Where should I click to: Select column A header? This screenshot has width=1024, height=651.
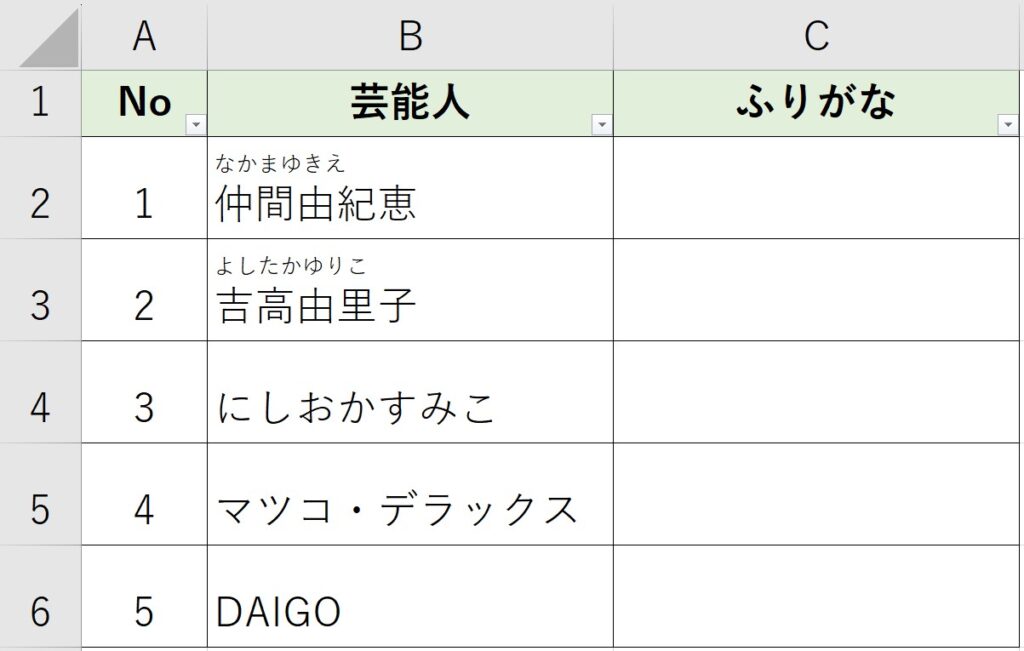pyautogui.click(x=145, y=33)
